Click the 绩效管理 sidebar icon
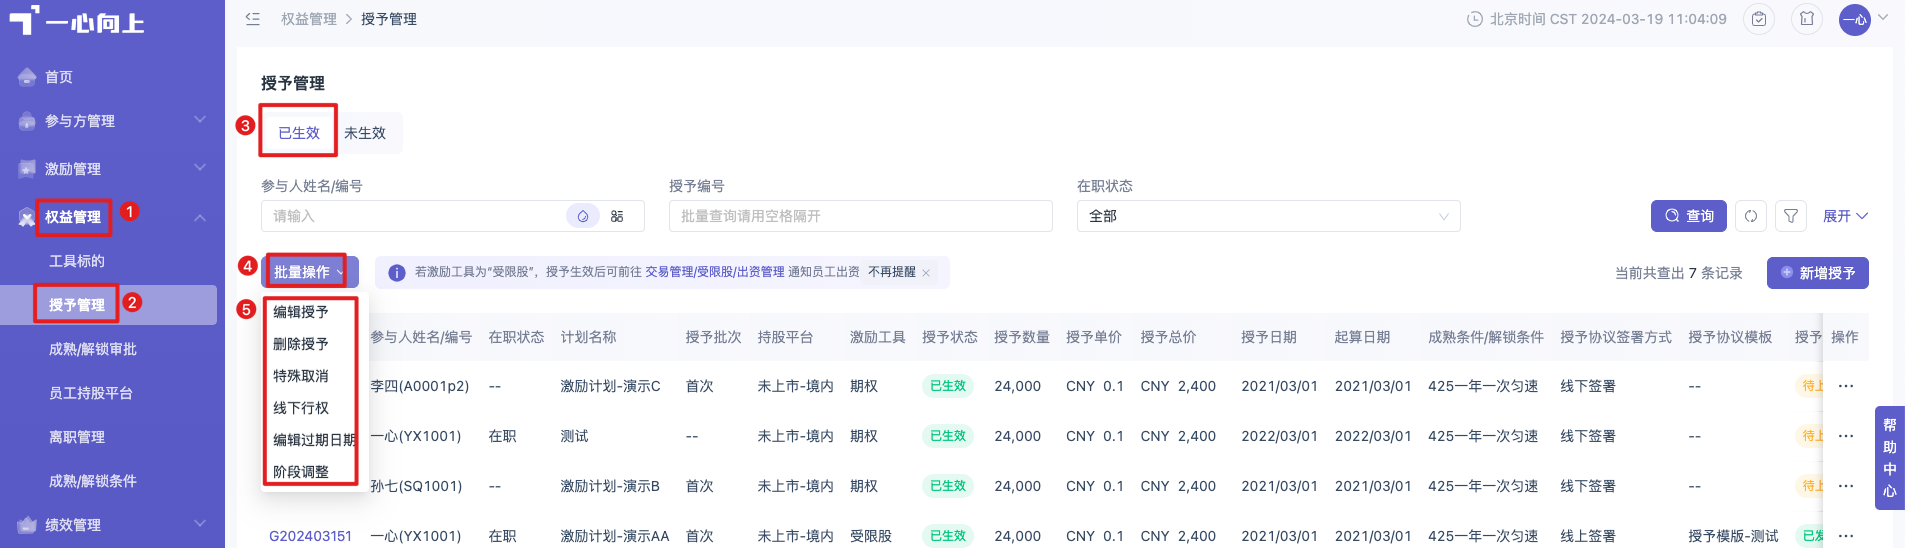The image size is (1905, 548). tap(27, 525)
